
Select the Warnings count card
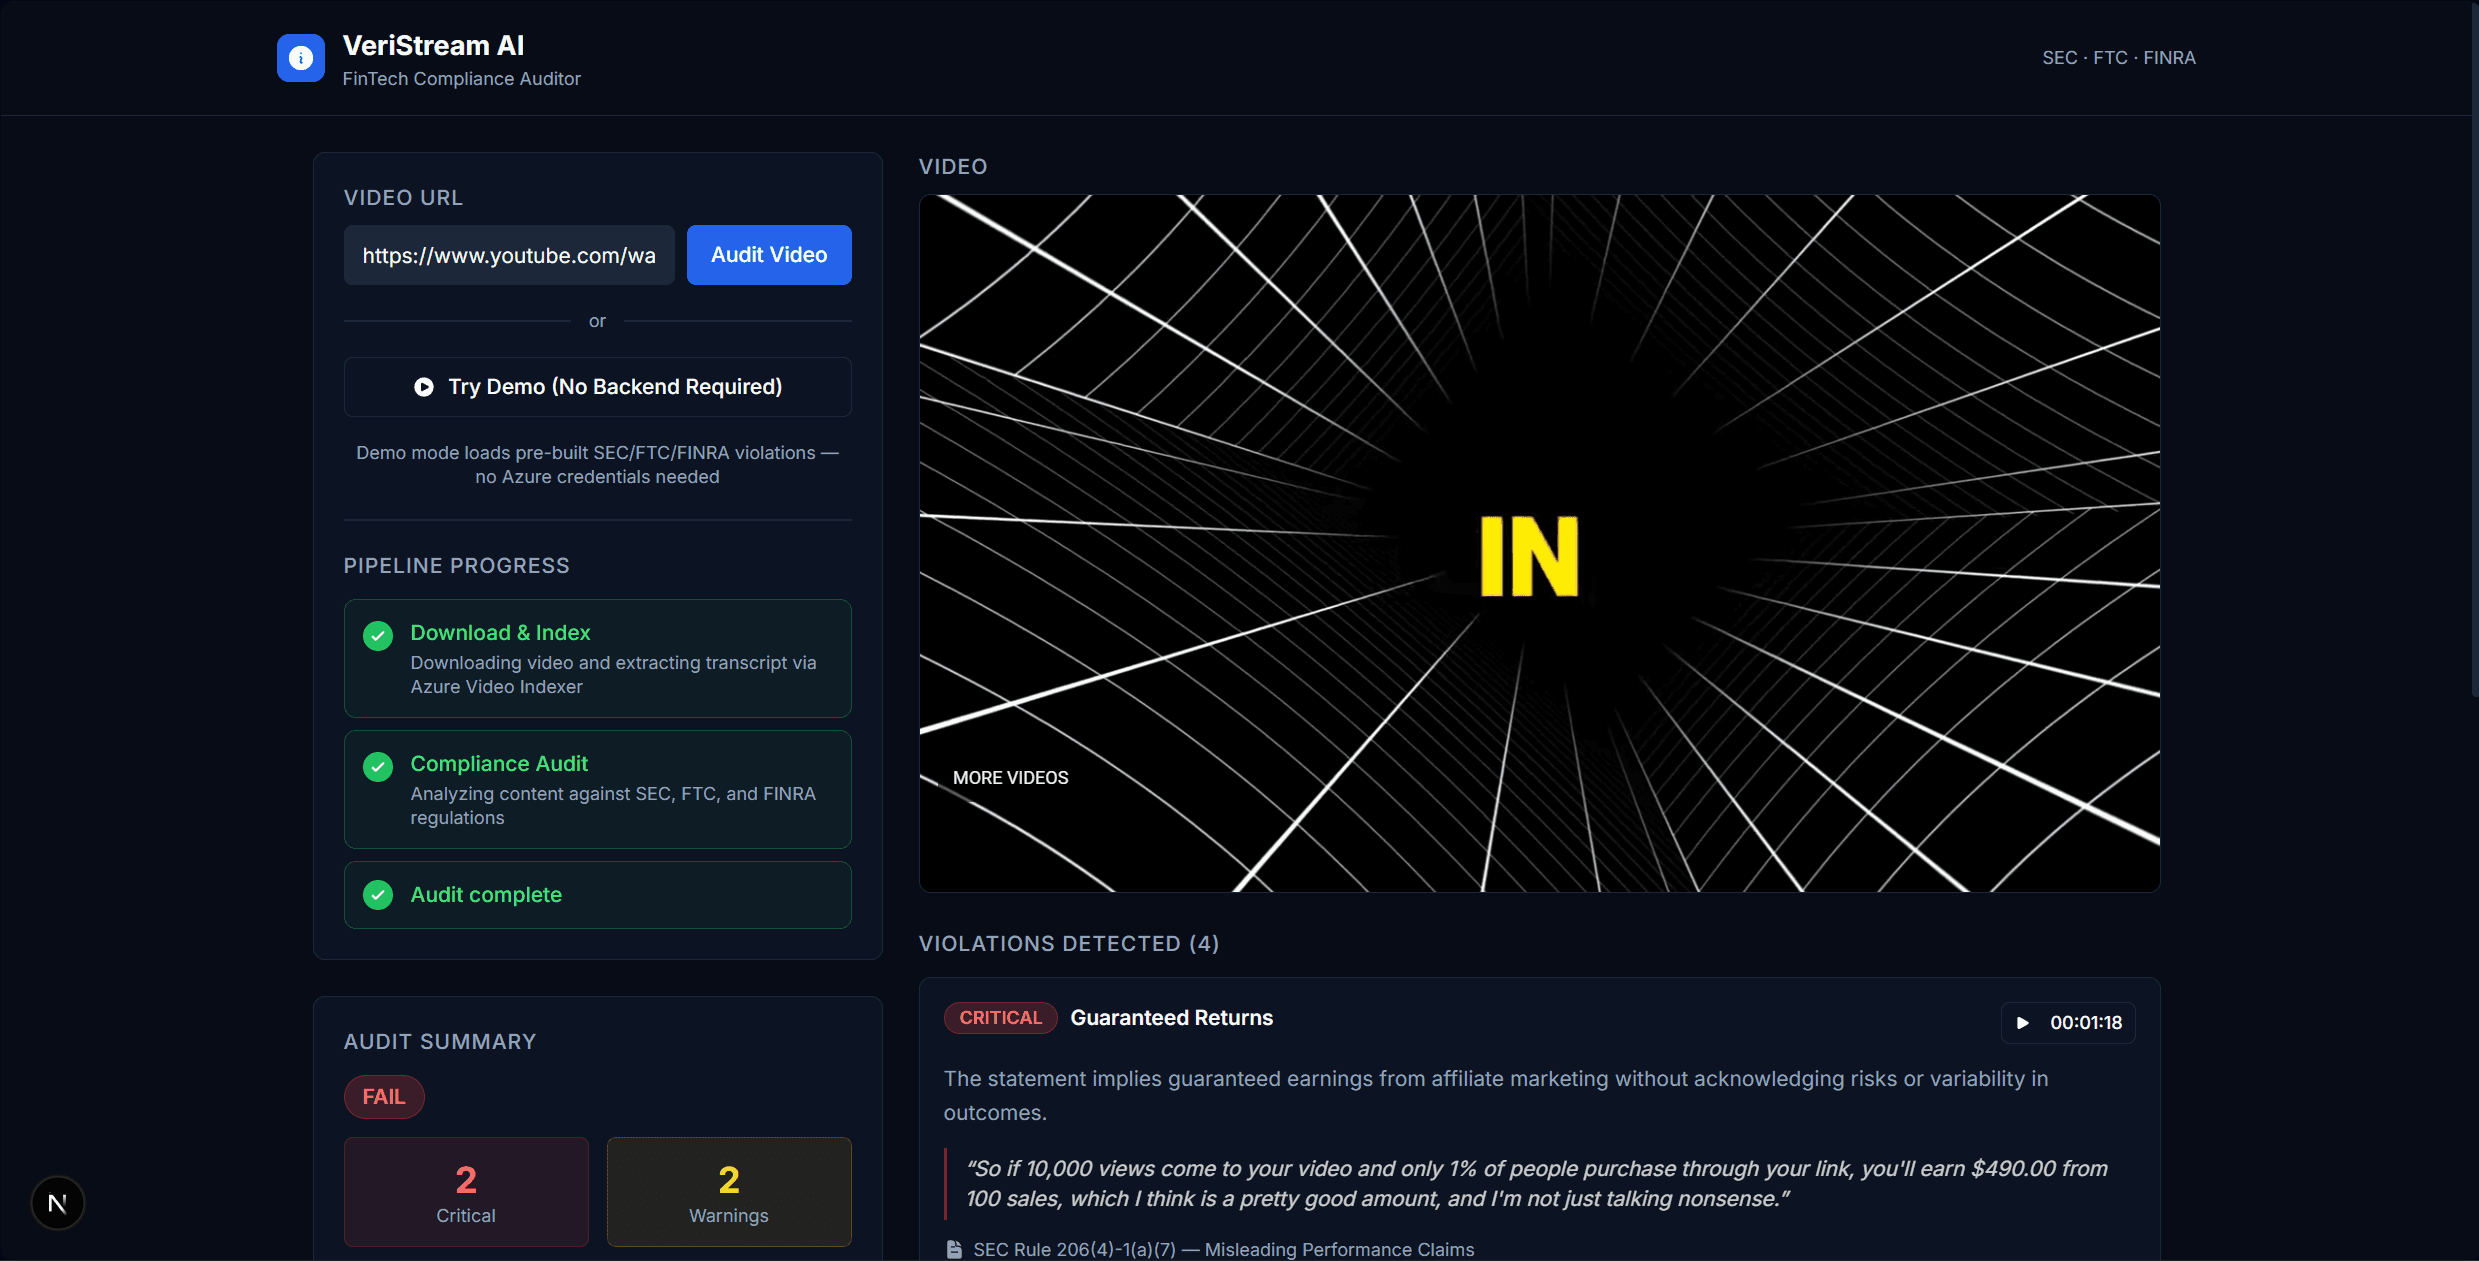point(729,1192)
